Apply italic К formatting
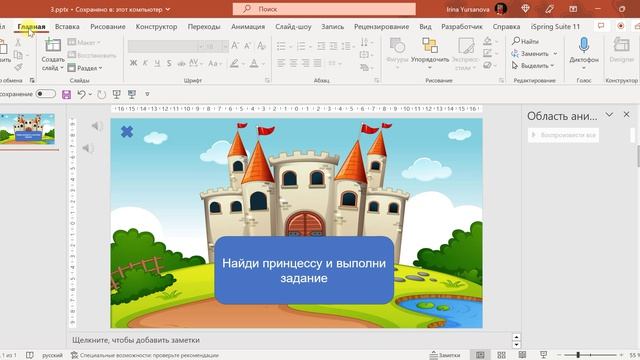 coord(145,63)
